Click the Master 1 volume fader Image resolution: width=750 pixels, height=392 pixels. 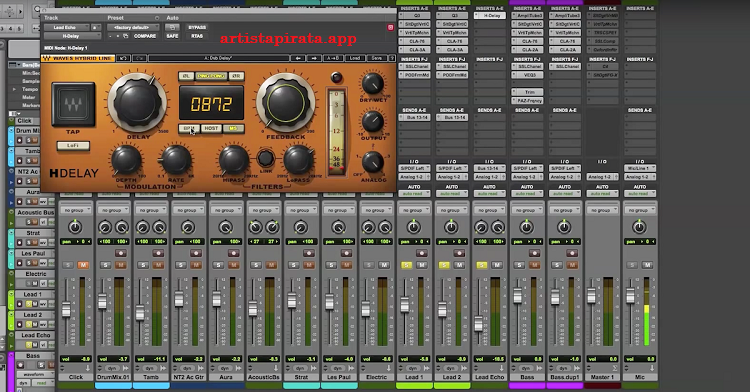[x=591, y=295]
